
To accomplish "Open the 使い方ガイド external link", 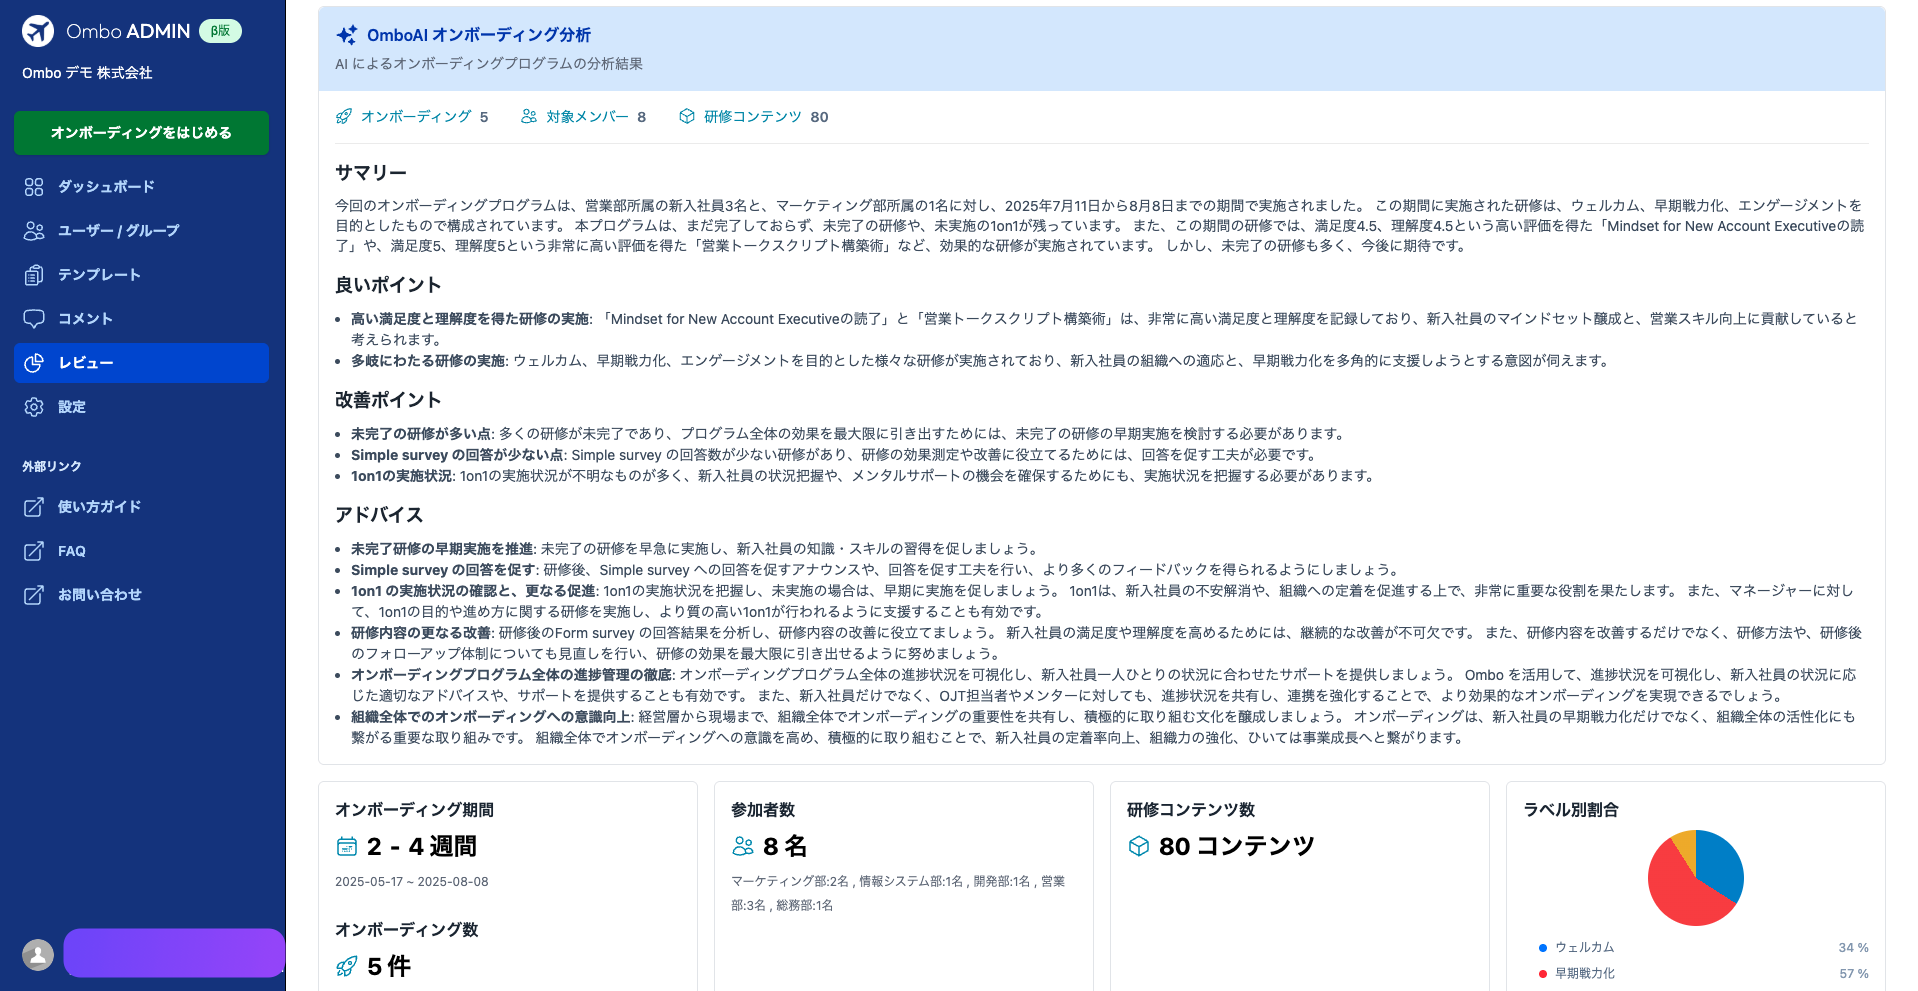I will click(141, 507).
